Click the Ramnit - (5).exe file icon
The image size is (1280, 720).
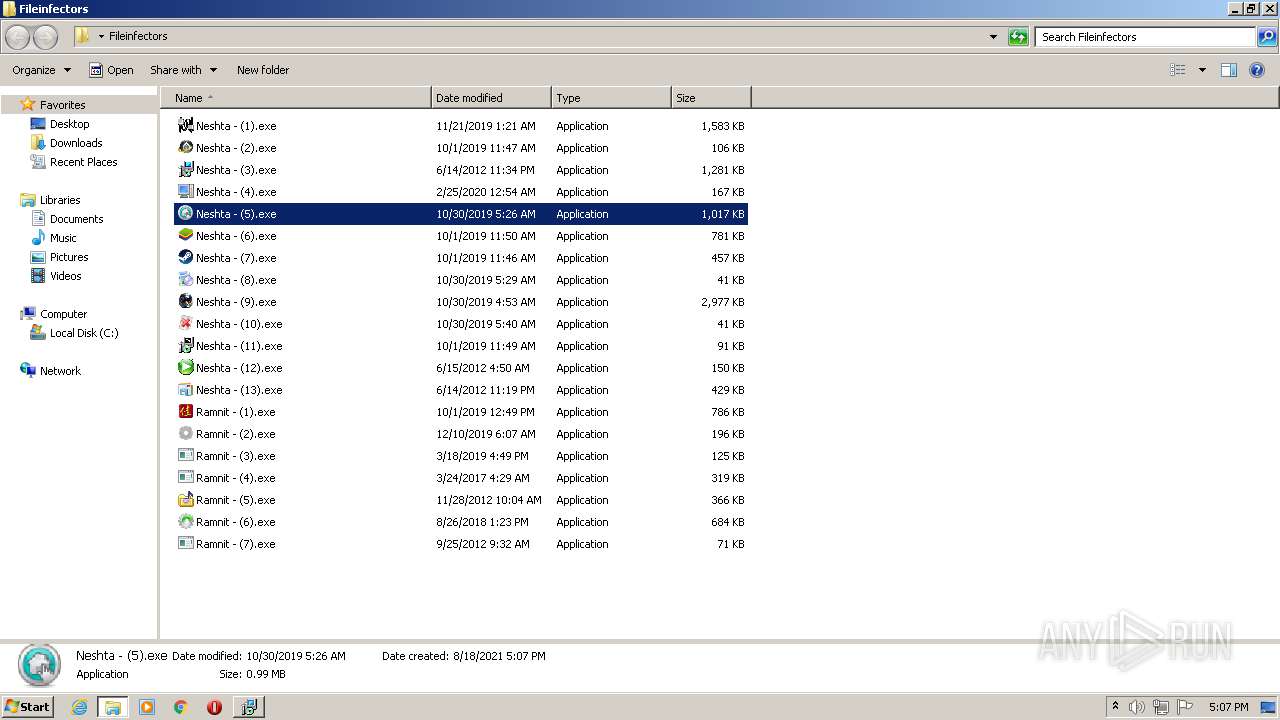[185, 500]
